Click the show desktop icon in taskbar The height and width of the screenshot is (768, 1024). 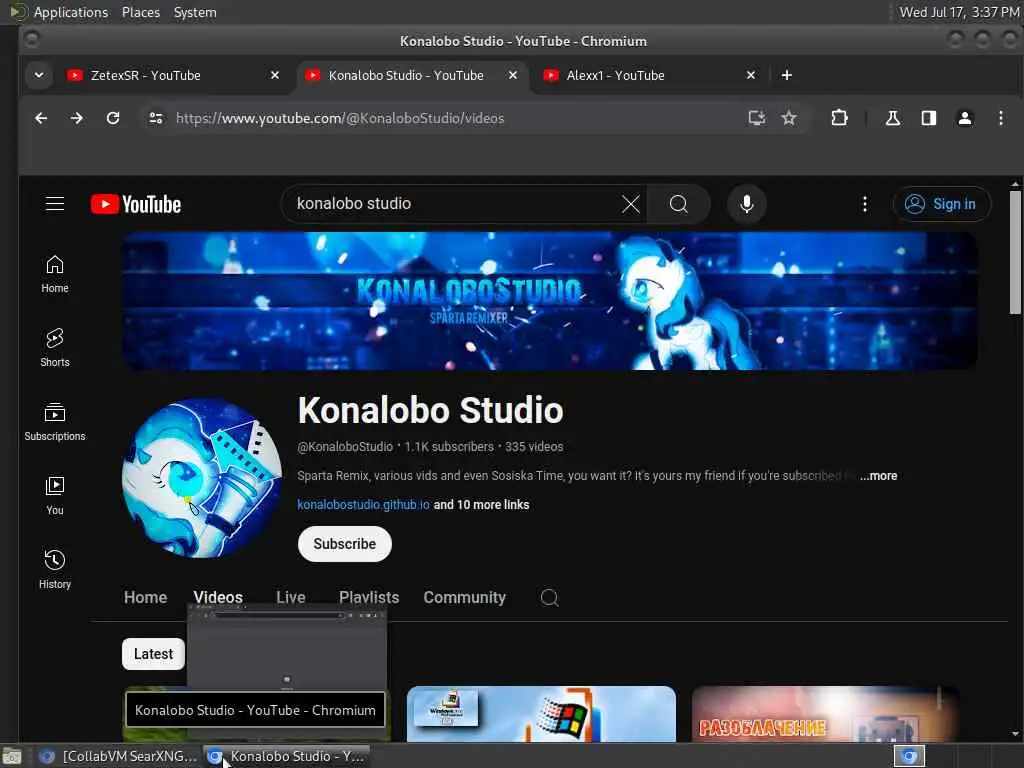pos(12,757)
